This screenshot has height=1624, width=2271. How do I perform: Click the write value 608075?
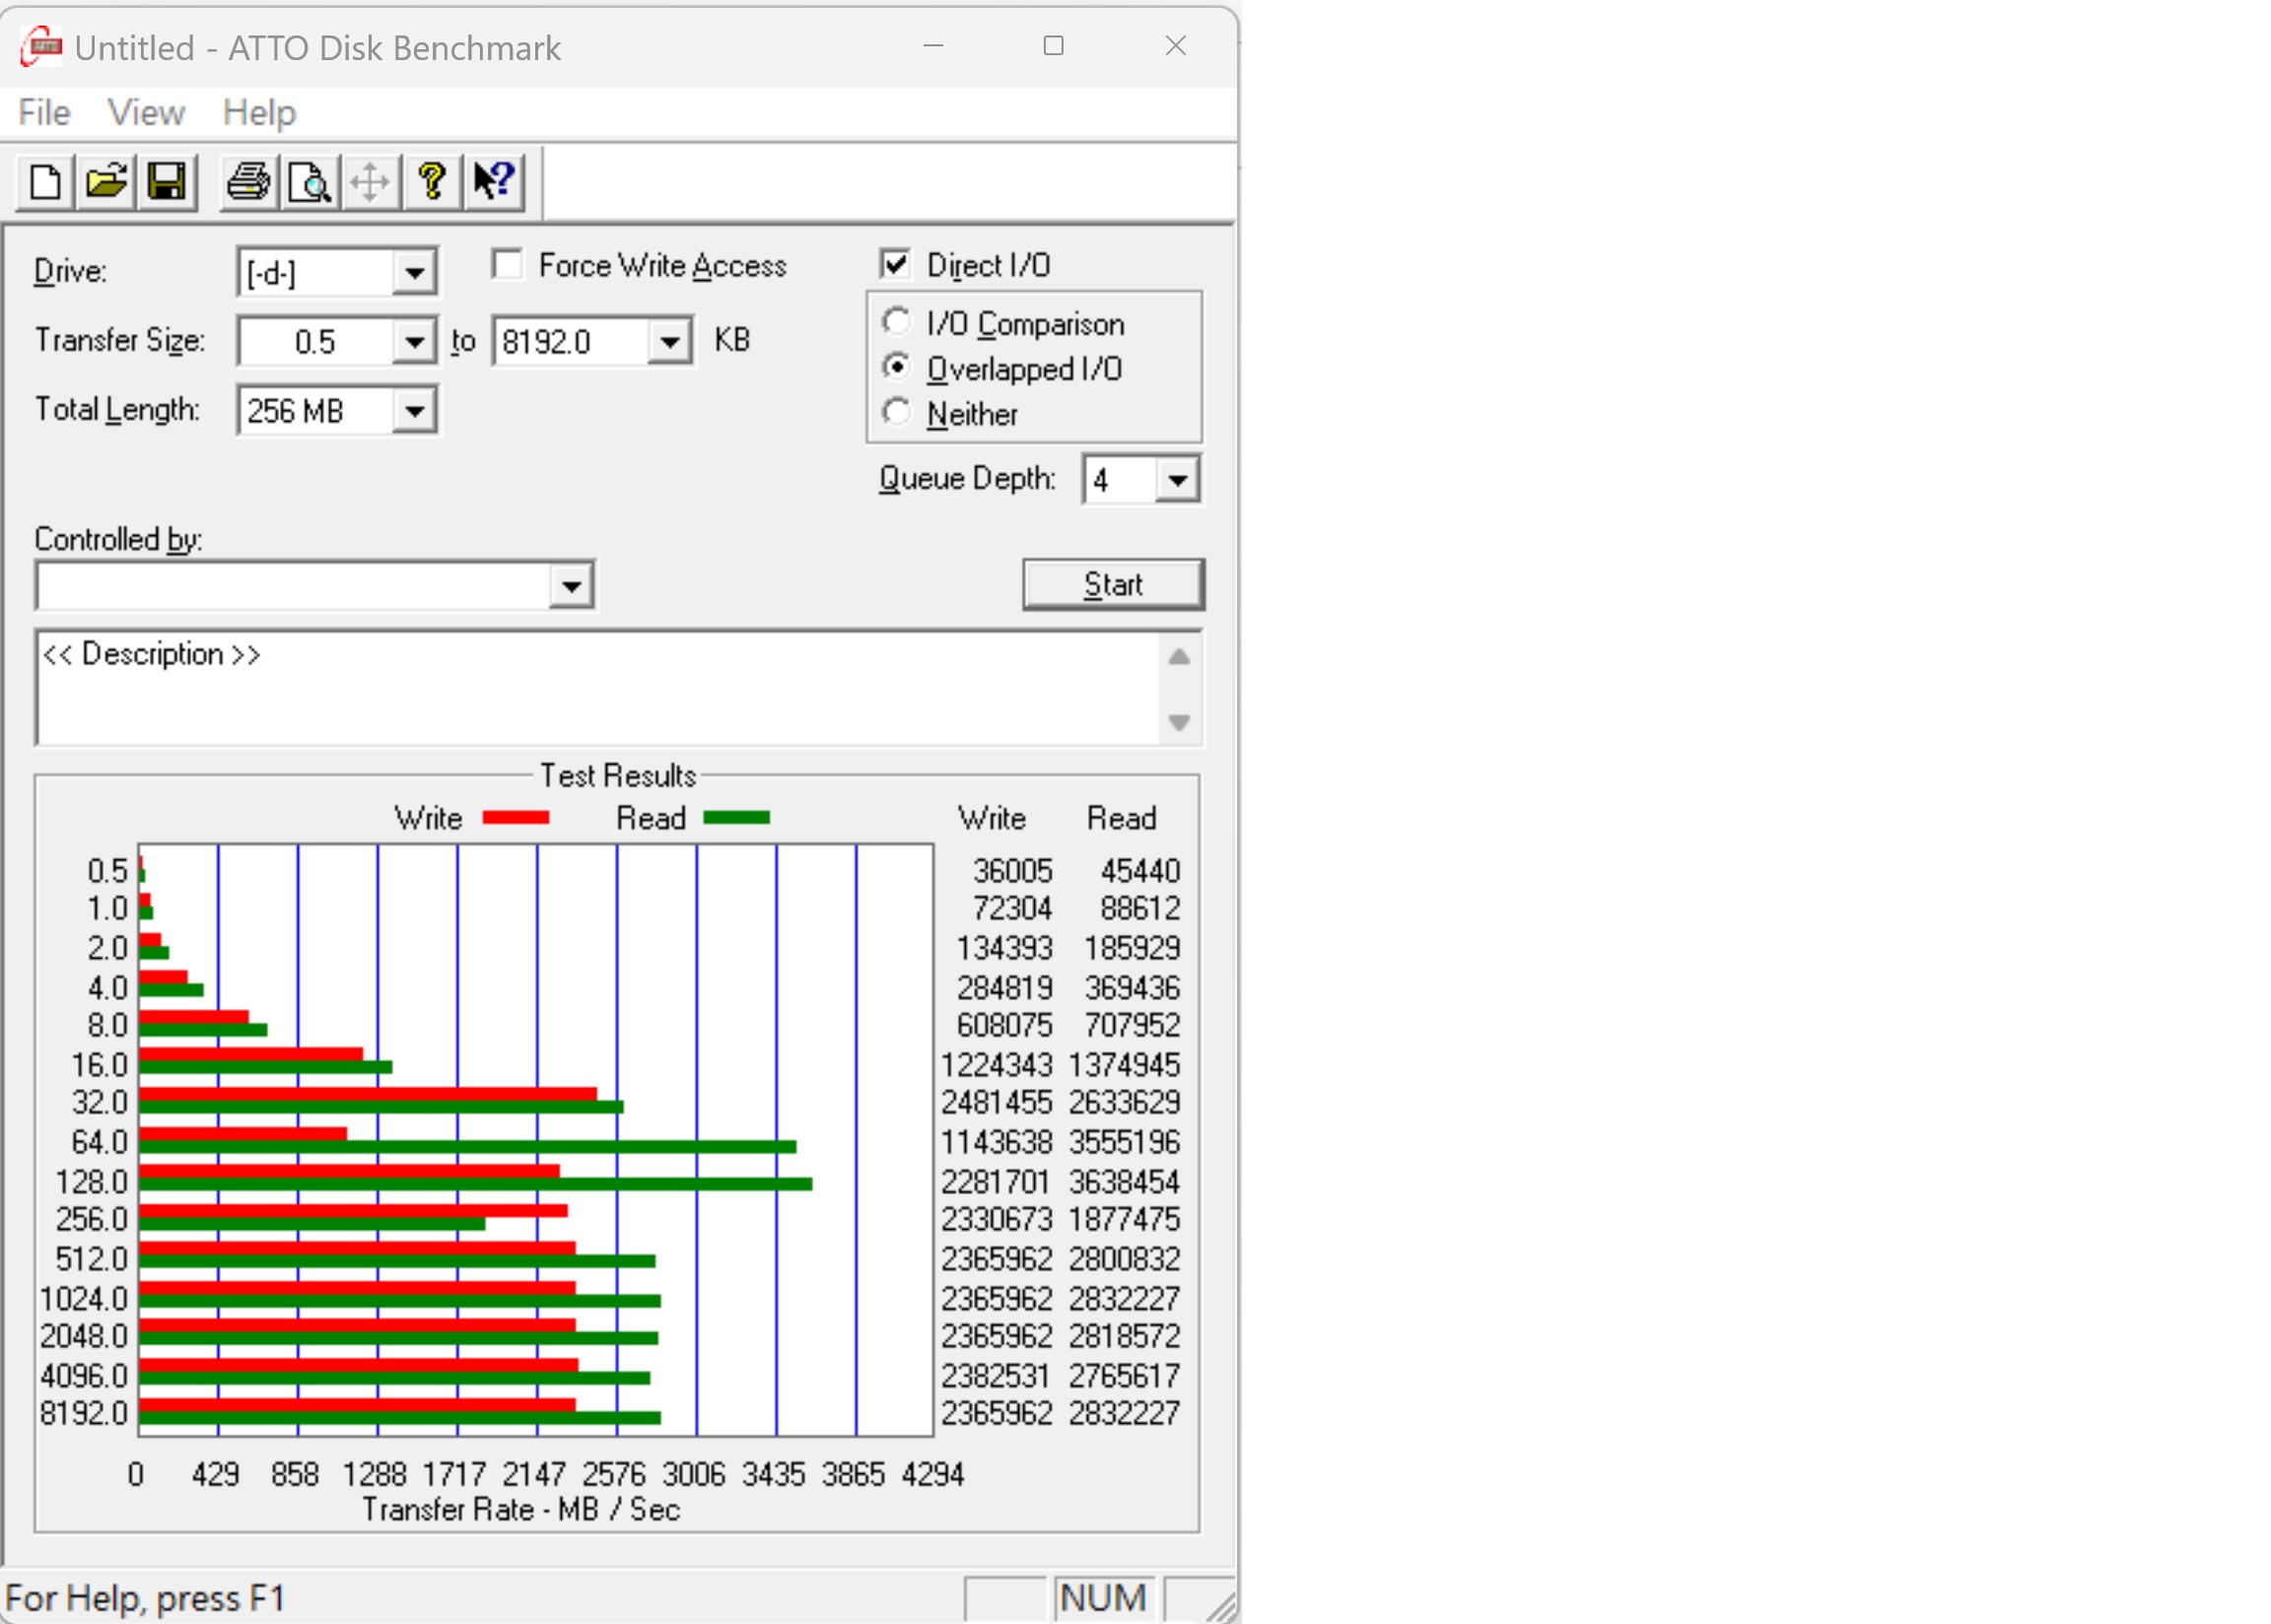[1004, 1025]
